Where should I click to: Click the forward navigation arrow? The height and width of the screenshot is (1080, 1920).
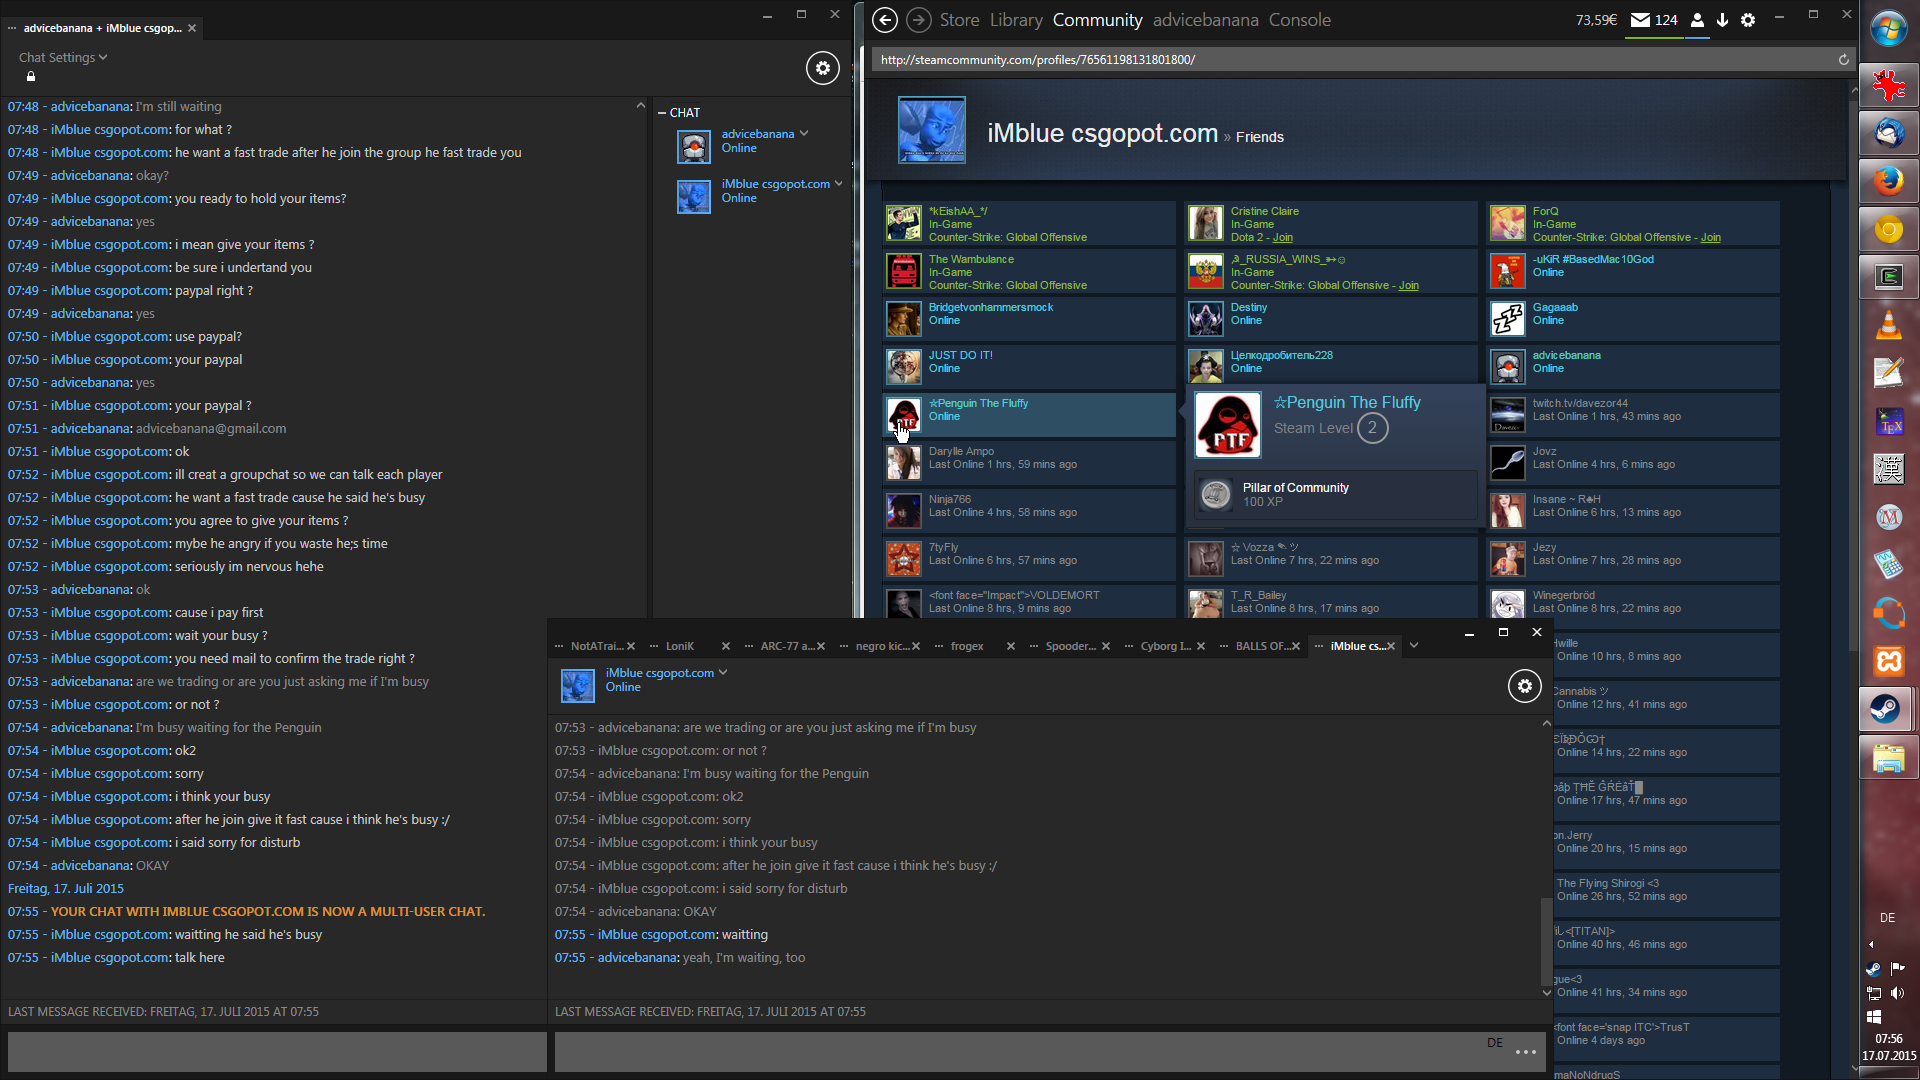(918, 20)
